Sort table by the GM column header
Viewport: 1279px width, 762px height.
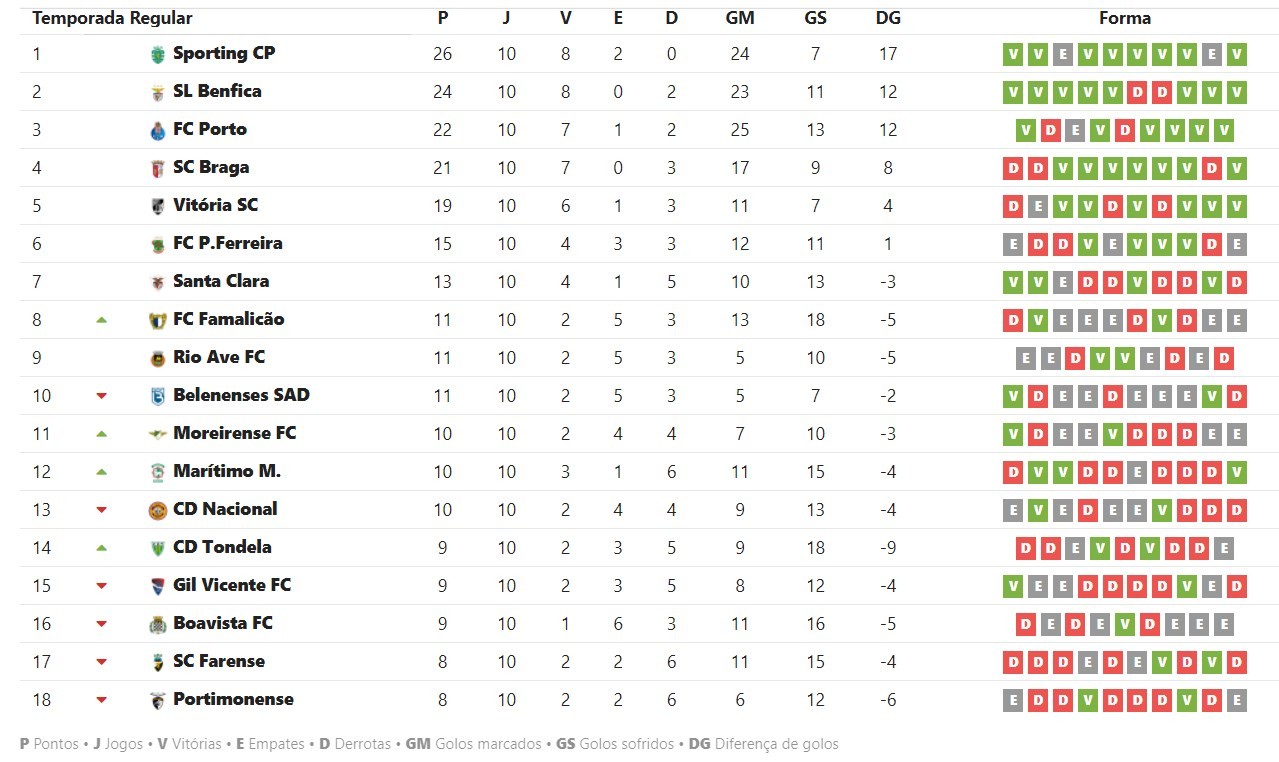[x=740, y=18]
